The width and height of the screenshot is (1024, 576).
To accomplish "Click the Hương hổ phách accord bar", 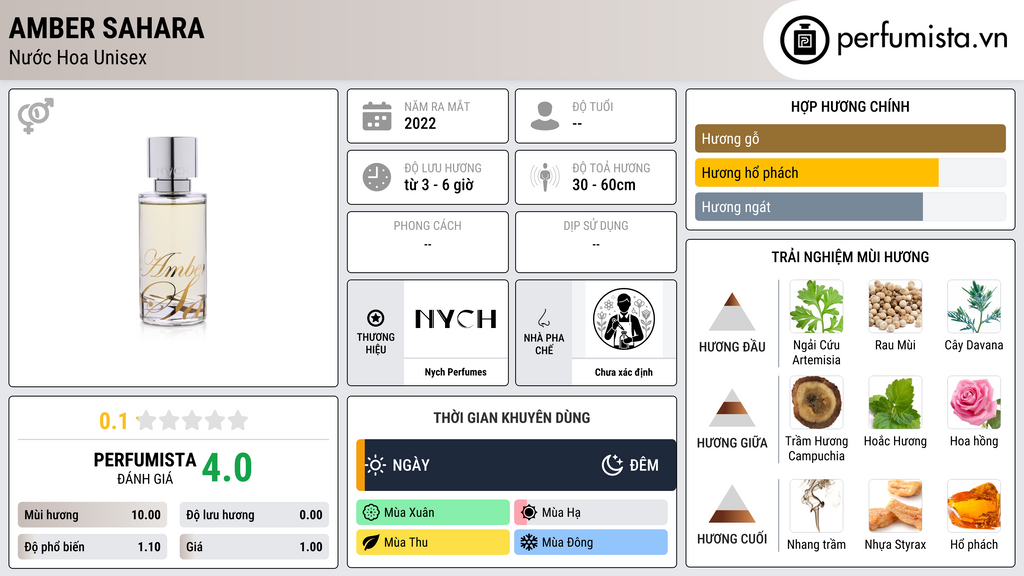I will [x=850, y=173].
